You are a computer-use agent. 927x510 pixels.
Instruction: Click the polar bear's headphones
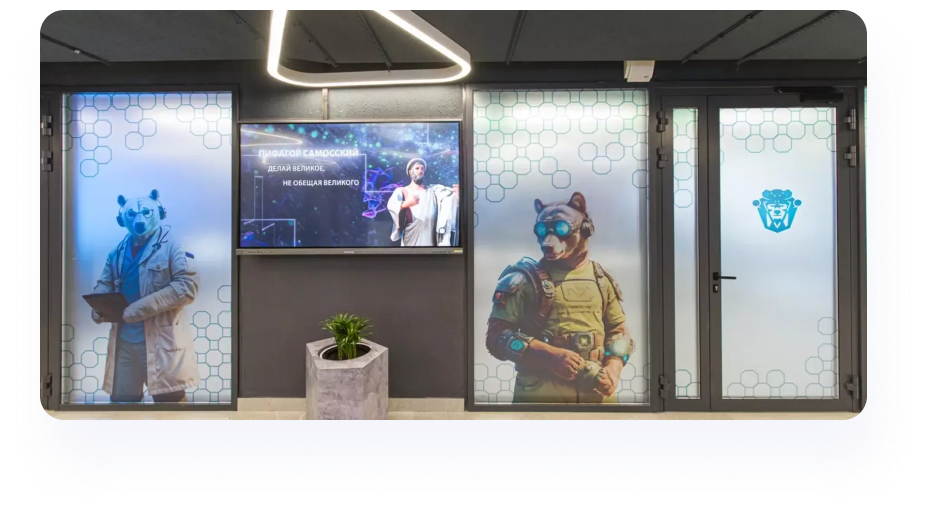(x=121, y=217)
